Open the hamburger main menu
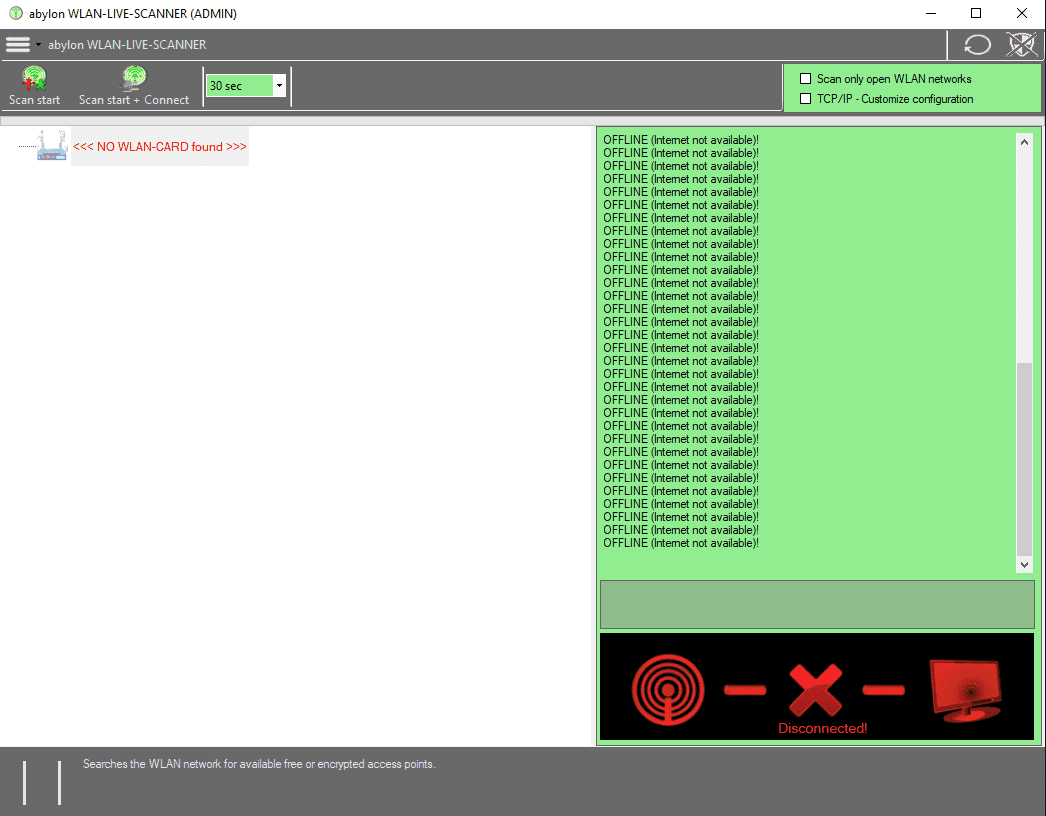The image size is (1046, 816). (18, 45)
